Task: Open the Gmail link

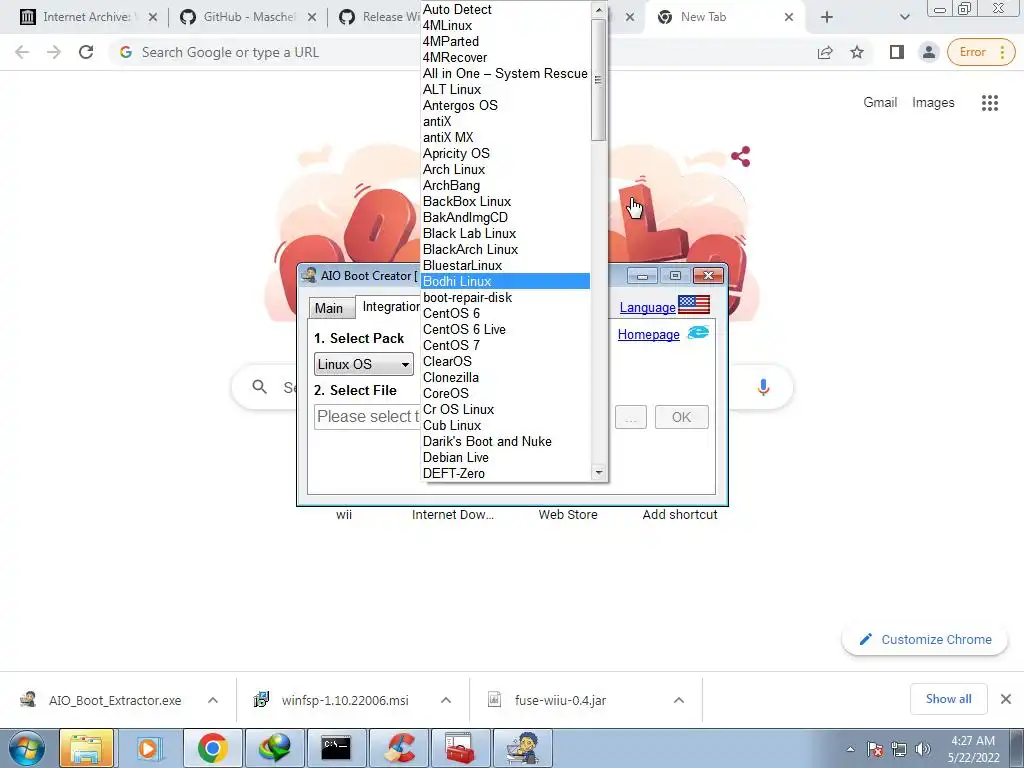Action: click(x=880, y=103)
